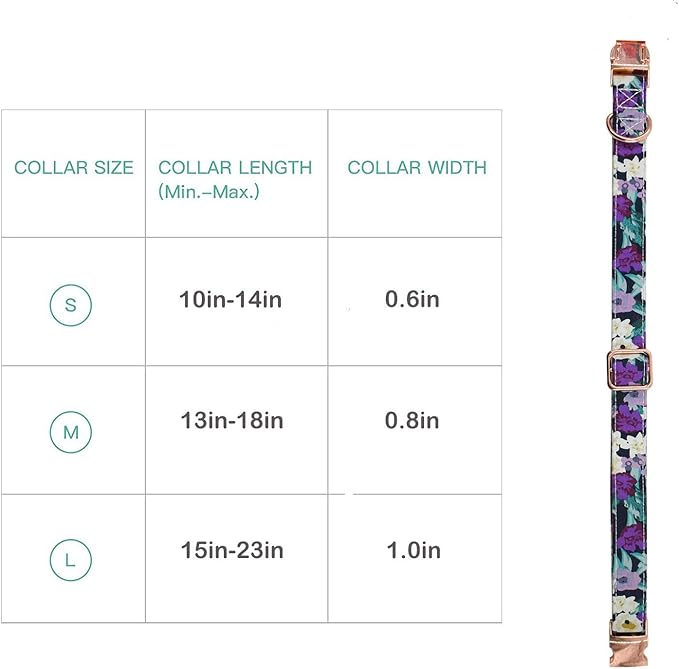Select the COLLAR WIDTH column header
679x669 pixels.
click(417, 168)
